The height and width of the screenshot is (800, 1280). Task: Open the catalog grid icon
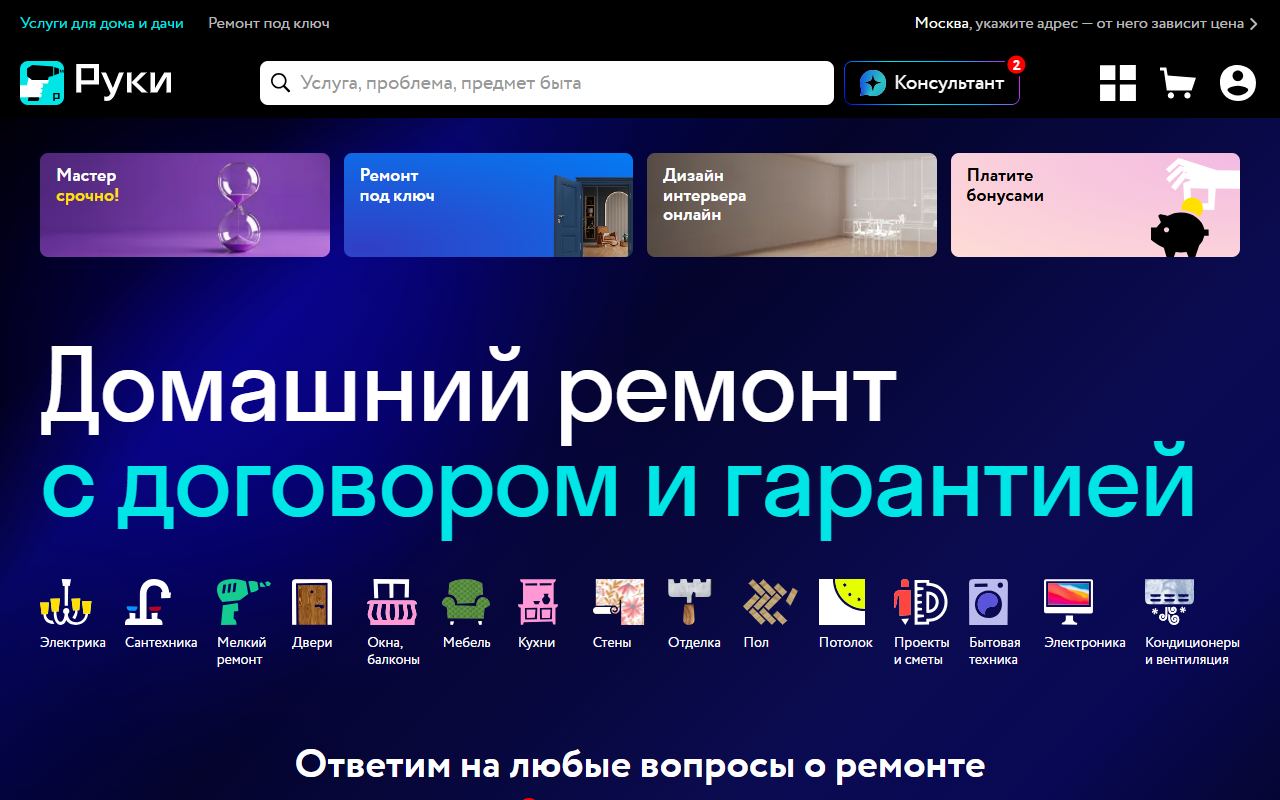(1118, 83)
